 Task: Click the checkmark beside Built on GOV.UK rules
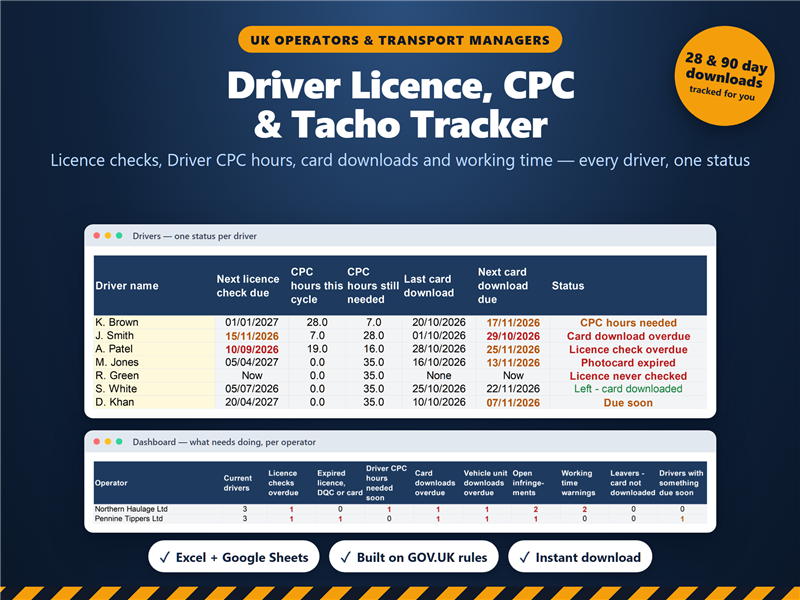coord(345,557)
